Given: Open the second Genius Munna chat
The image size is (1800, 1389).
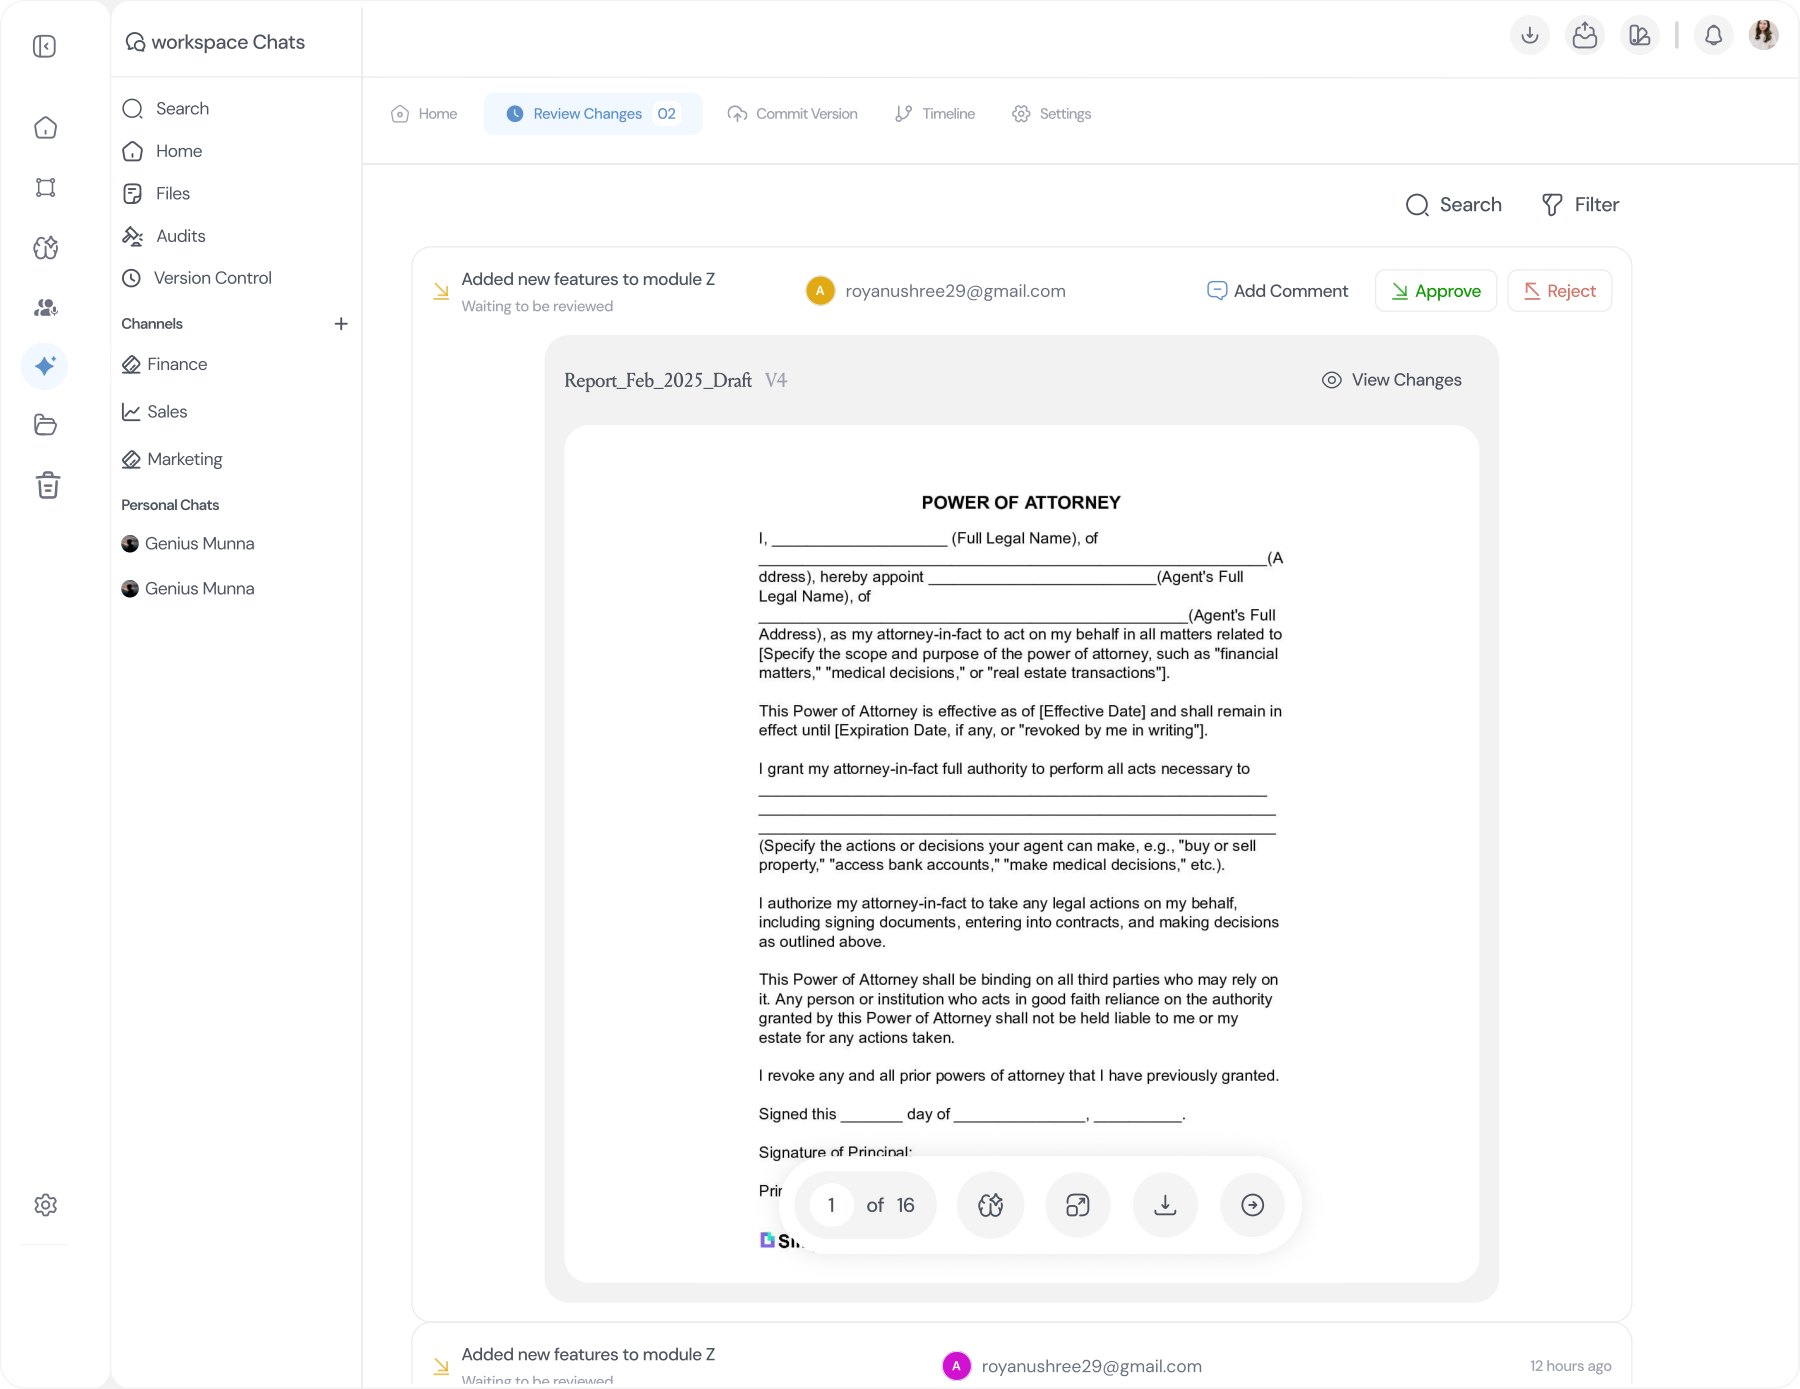Looking at the screenshot, I should point(188,589).
